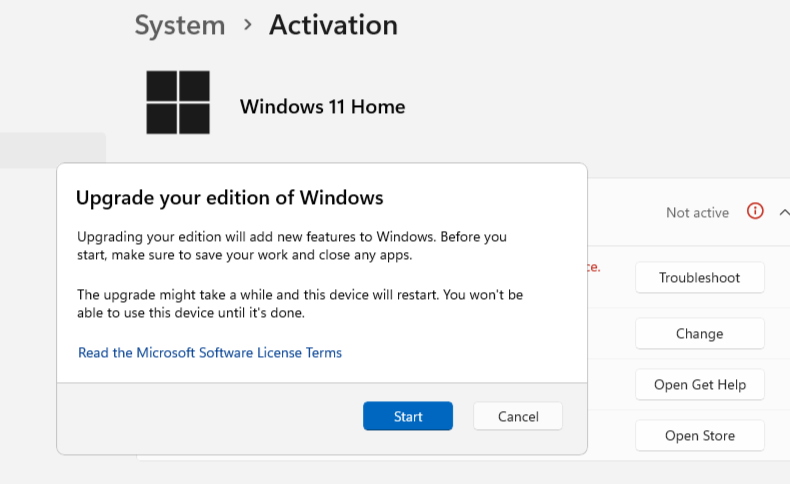Click the Upgrade your edition of Windows title
The image size is (790, 484).
pyautogui.click(x=230, y=197)
